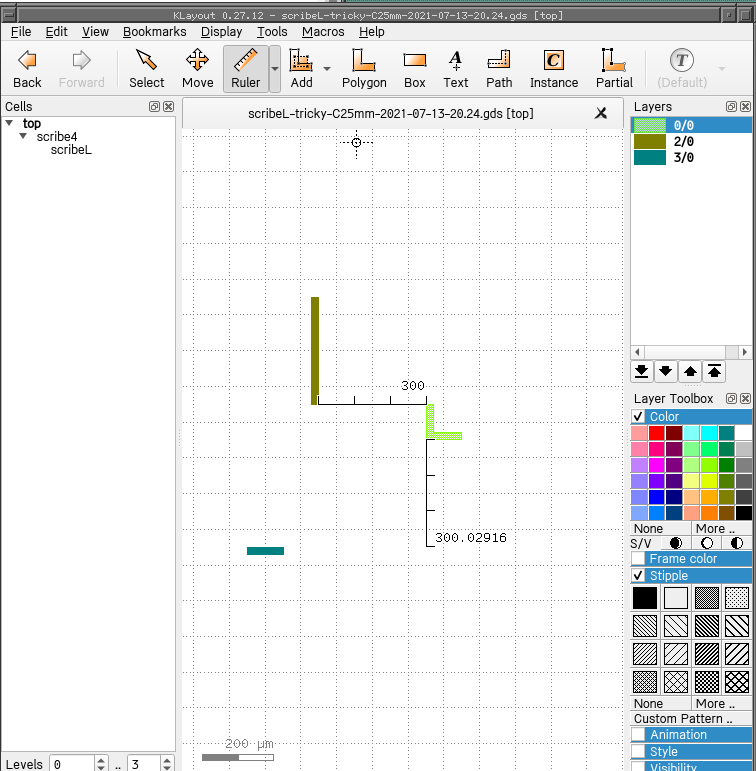Viewport: 756px width, 771px height.
Task: Undock the Layers panel
Action: click(731, 107)
